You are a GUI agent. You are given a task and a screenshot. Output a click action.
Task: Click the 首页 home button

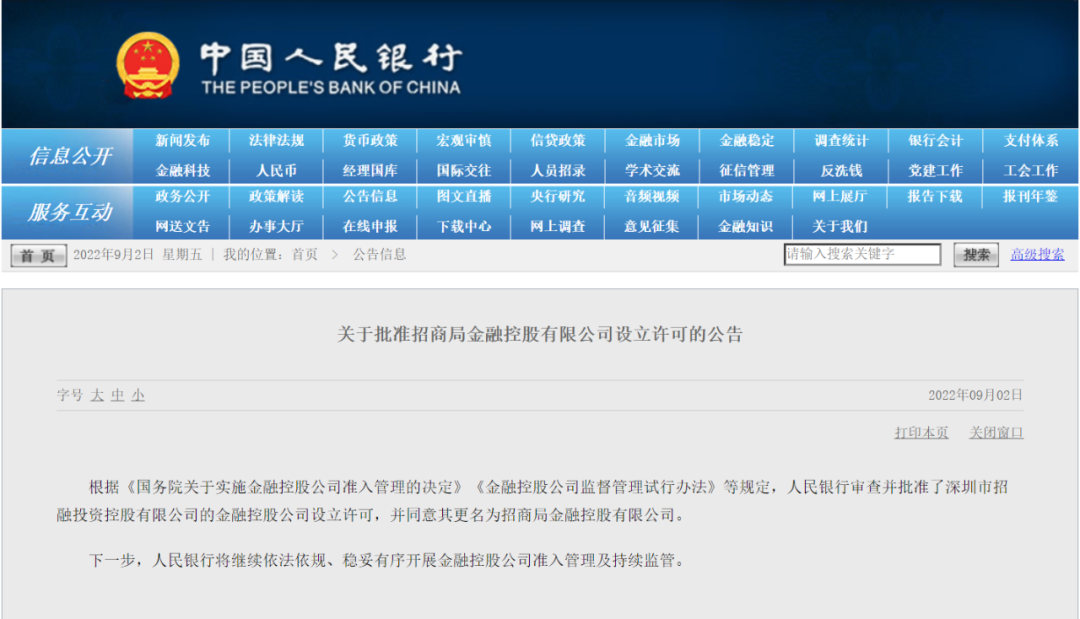(39, 255)
